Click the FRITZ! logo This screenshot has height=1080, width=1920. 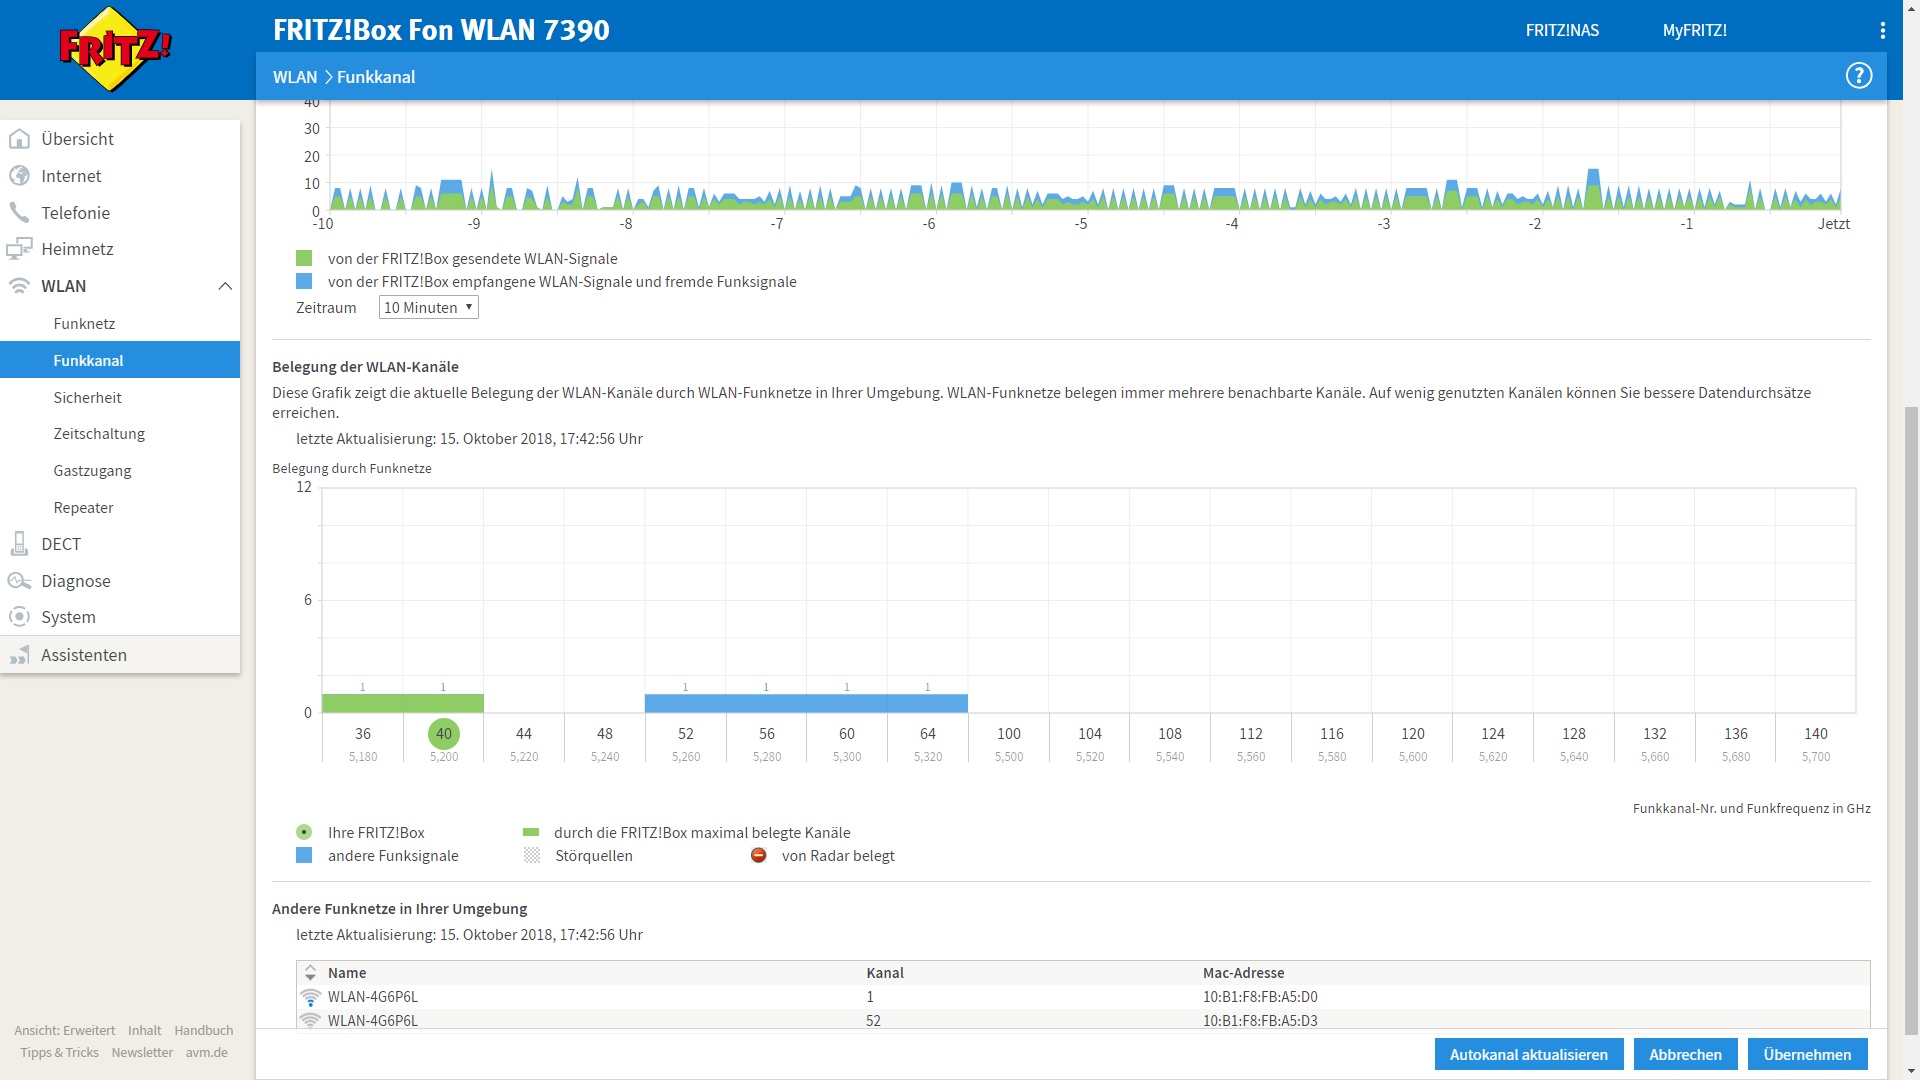(x=115, y=49)
